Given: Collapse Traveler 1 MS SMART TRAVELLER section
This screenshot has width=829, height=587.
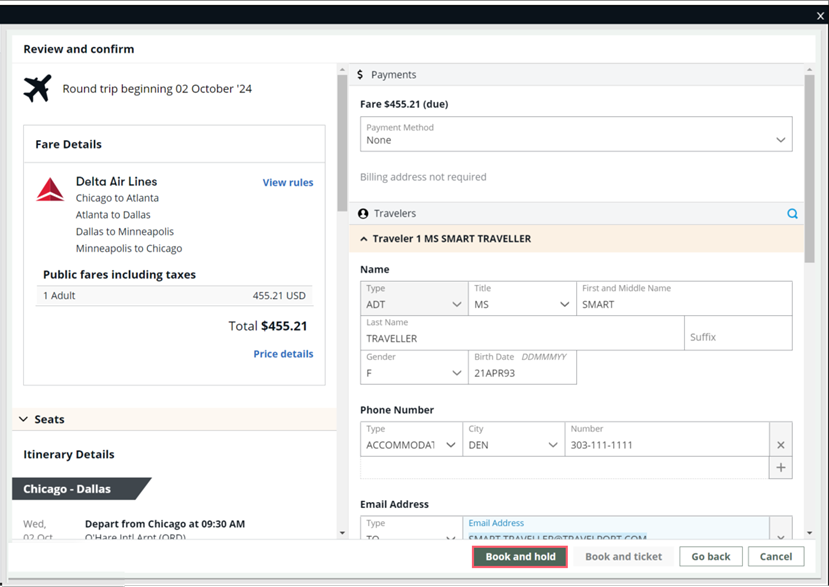Looking at the screenshot, I should point(364,239).
